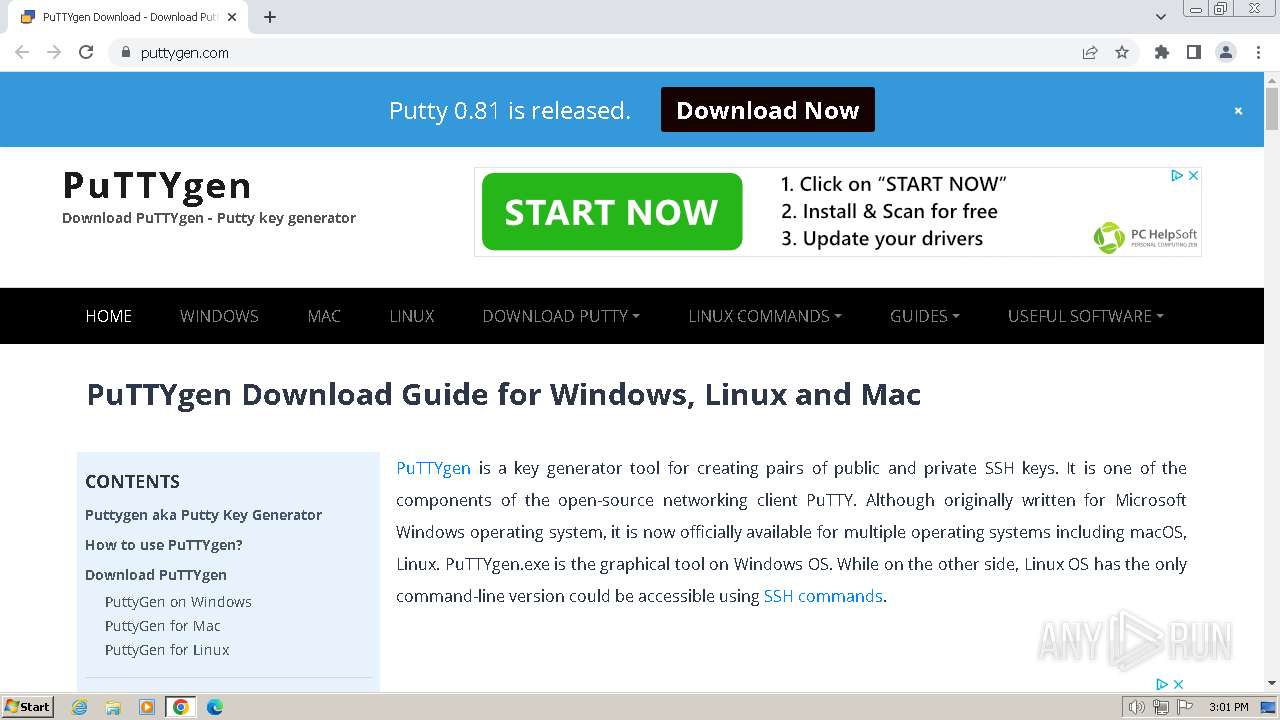The image size is (1280, 720).
Task: Click the PuTTYgen site title
Action: (157, 186)
